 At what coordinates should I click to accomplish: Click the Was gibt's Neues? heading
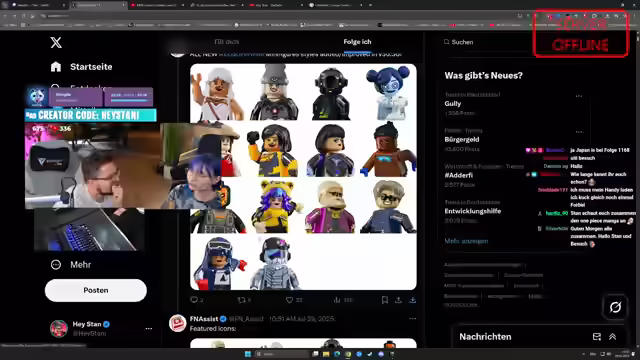click(x=484, y=76)
